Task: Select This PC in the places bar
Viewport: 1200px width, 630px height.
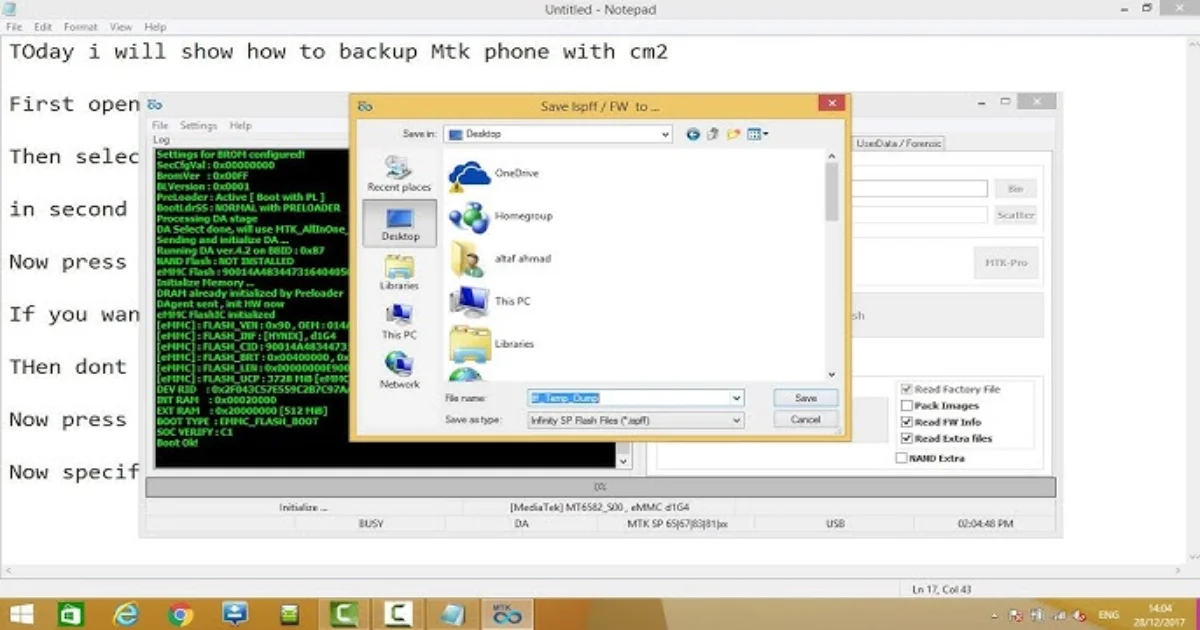Action: [399, 321]
